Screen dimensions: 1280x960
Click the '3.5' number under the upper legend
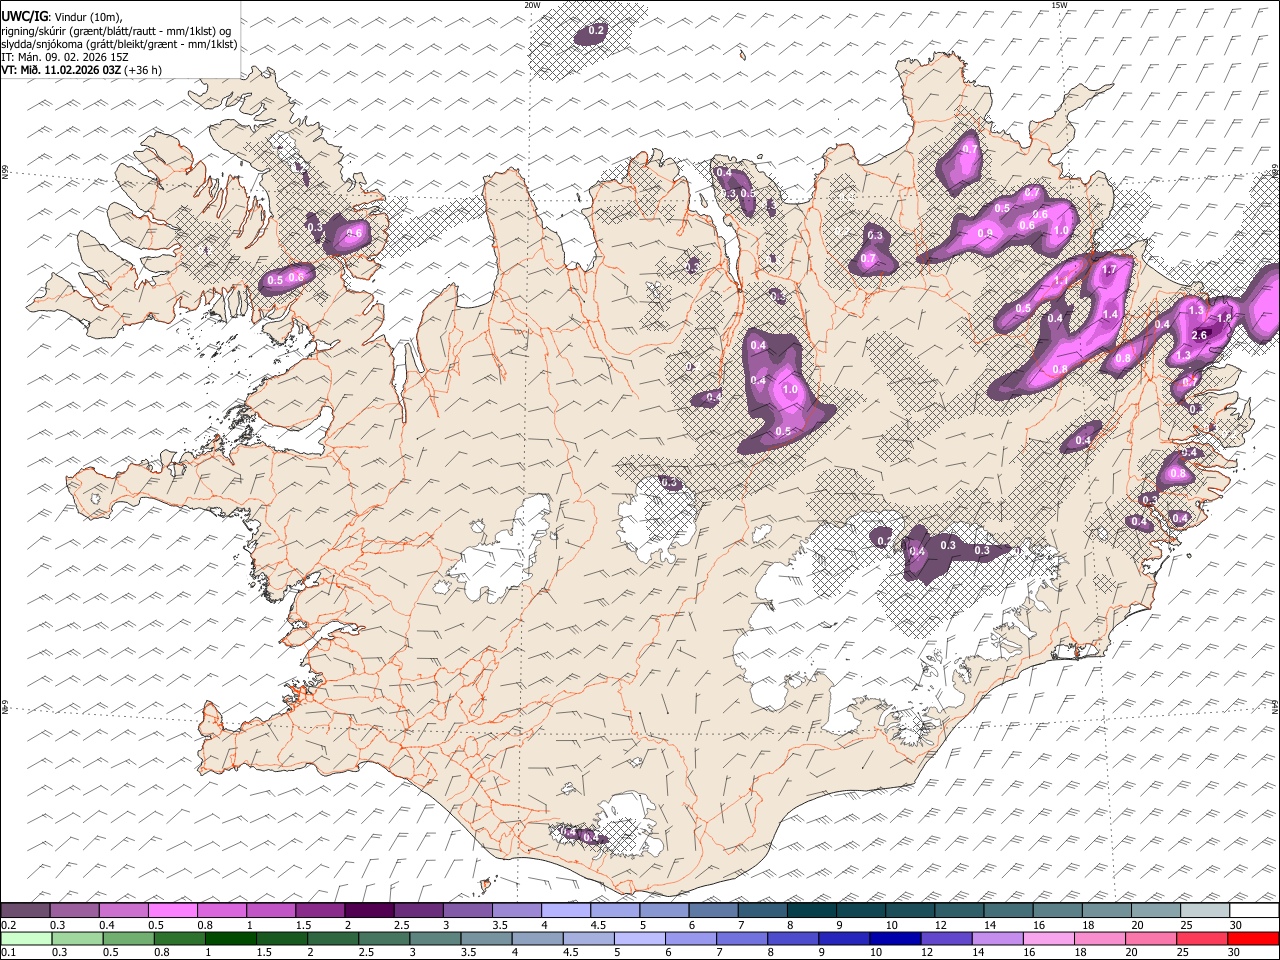point(500,925)
